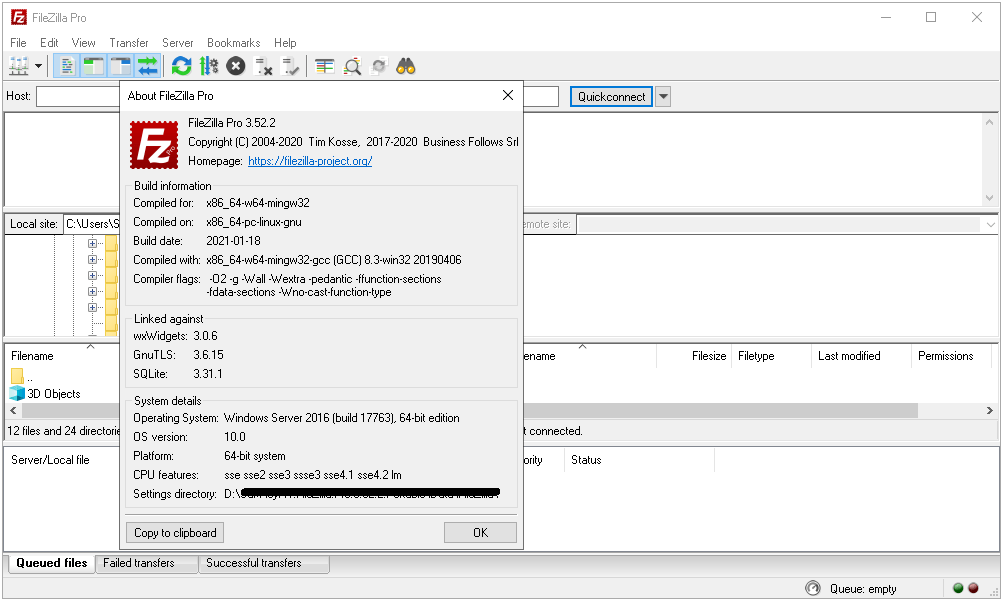Open the Site Manager icon

coord(19,66)
